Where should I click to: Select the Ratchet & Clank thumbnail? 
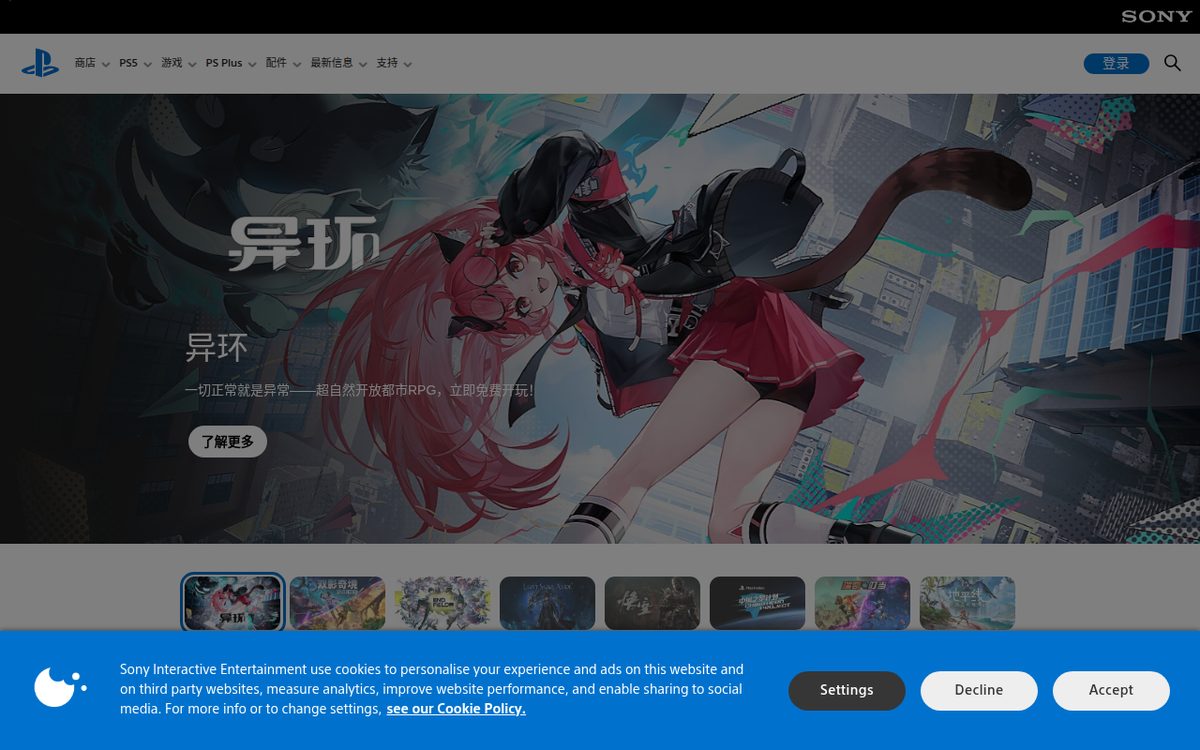point(862,602)
